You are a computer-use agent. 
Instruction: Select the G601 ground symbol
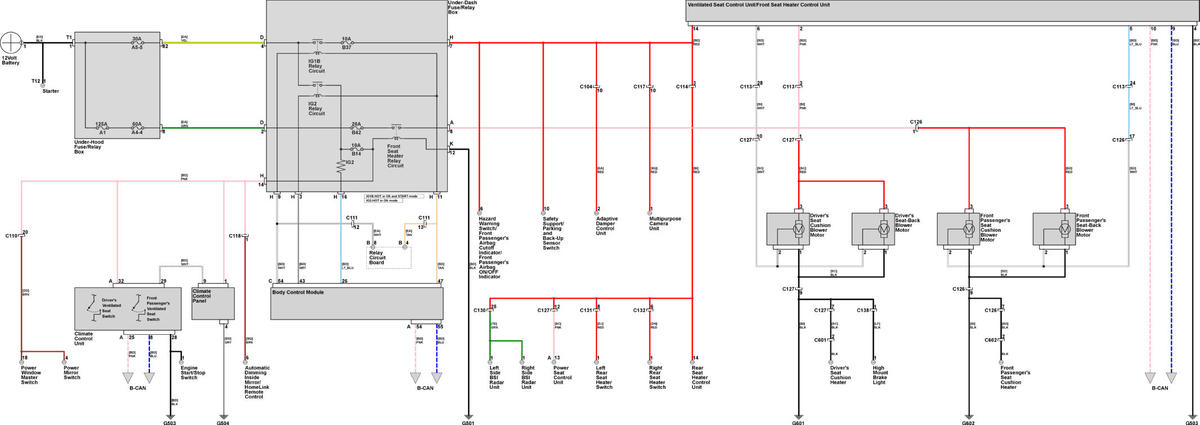coord(798,413)
